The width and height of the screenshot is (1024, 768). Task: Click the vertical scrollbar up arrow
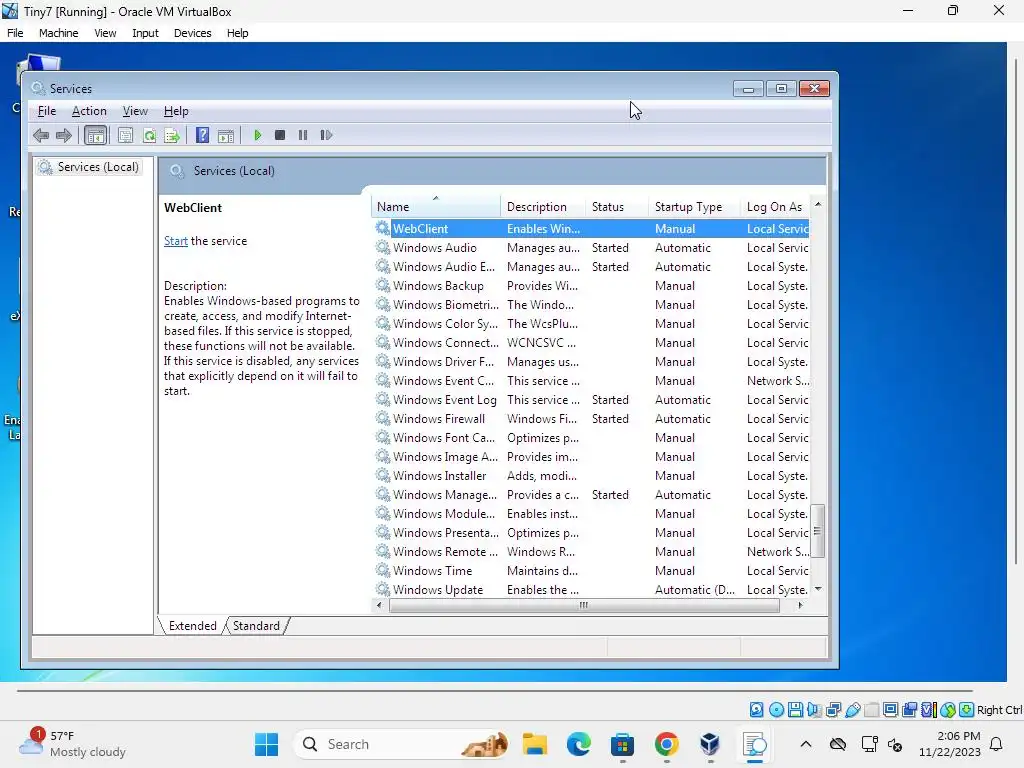818,205
